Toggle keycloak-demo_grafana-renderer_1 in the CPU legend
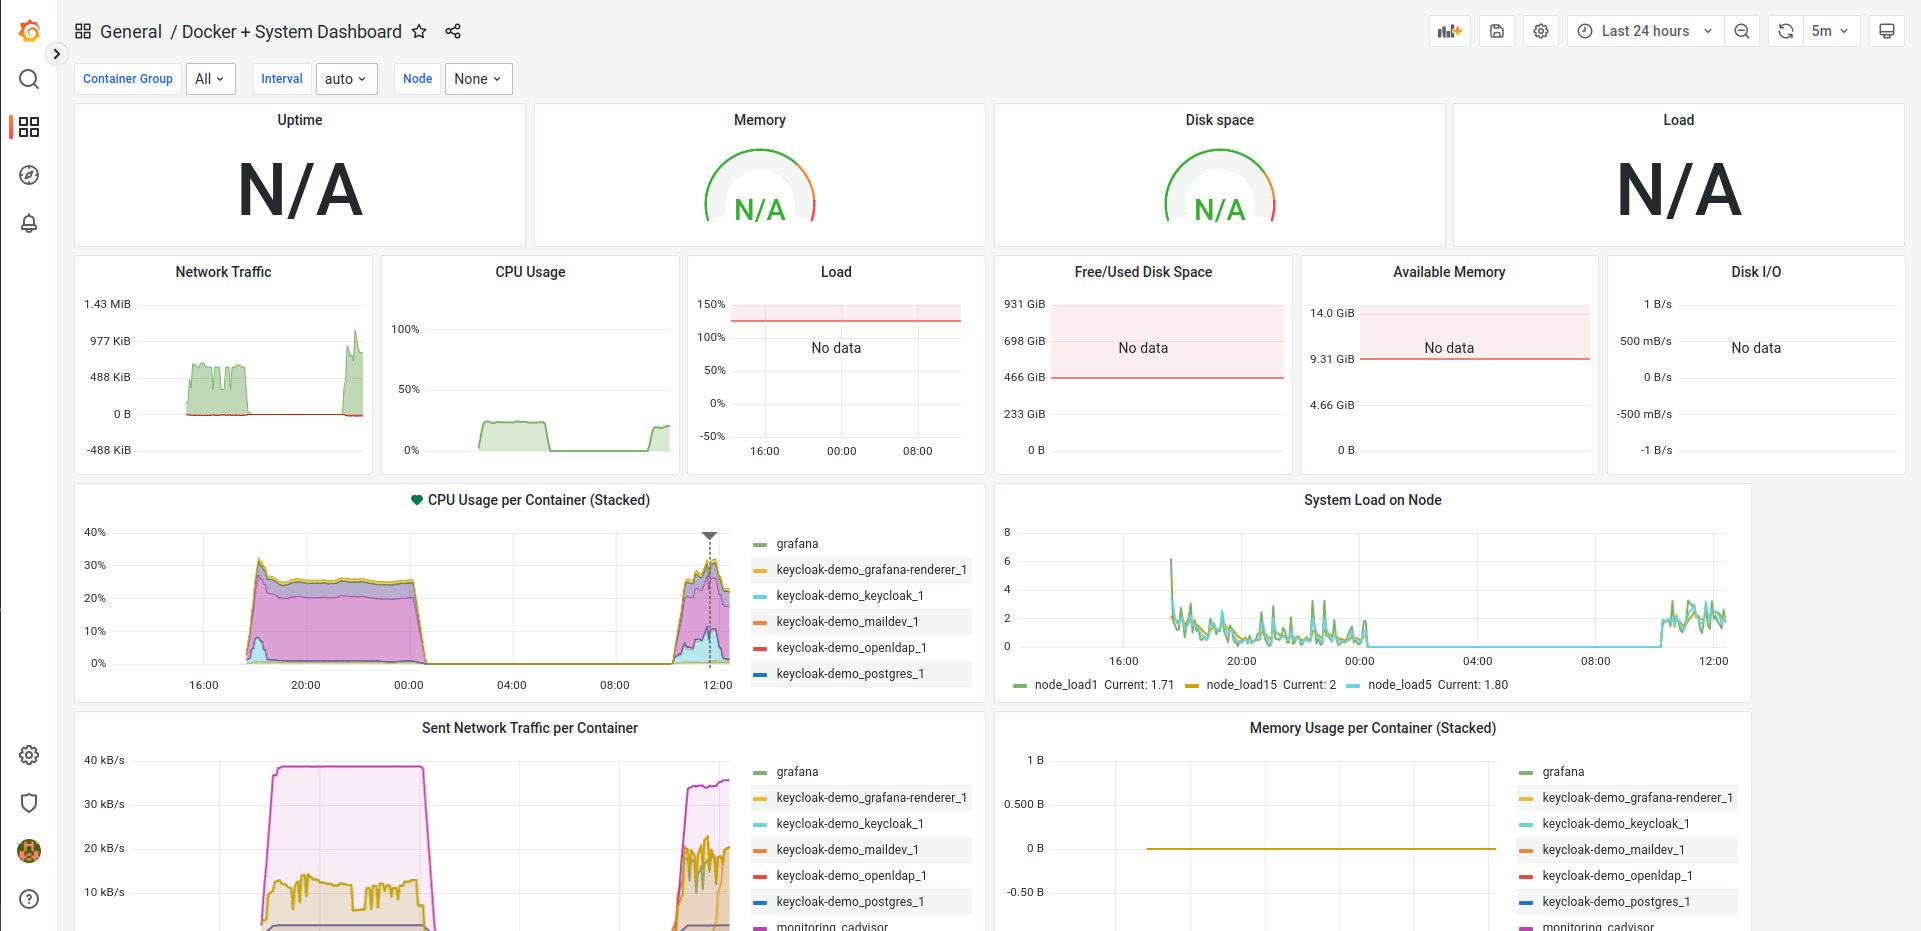This screenshot has height=931, width=1921. pyautogui.click(x=871, y=570)
